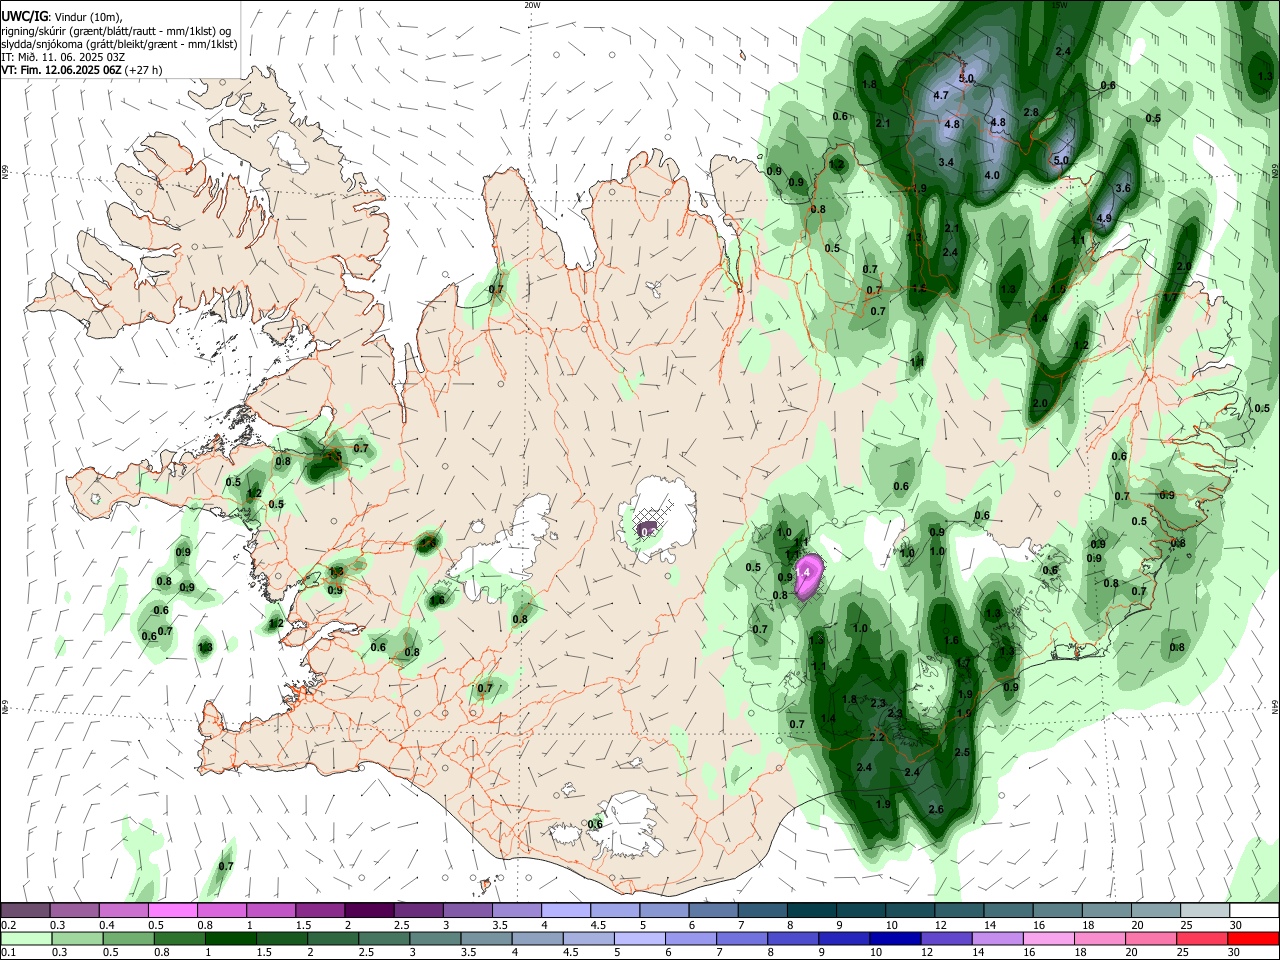Pick the bright pink 0.5 legend swatch
1280x960 pixels.
172,910
